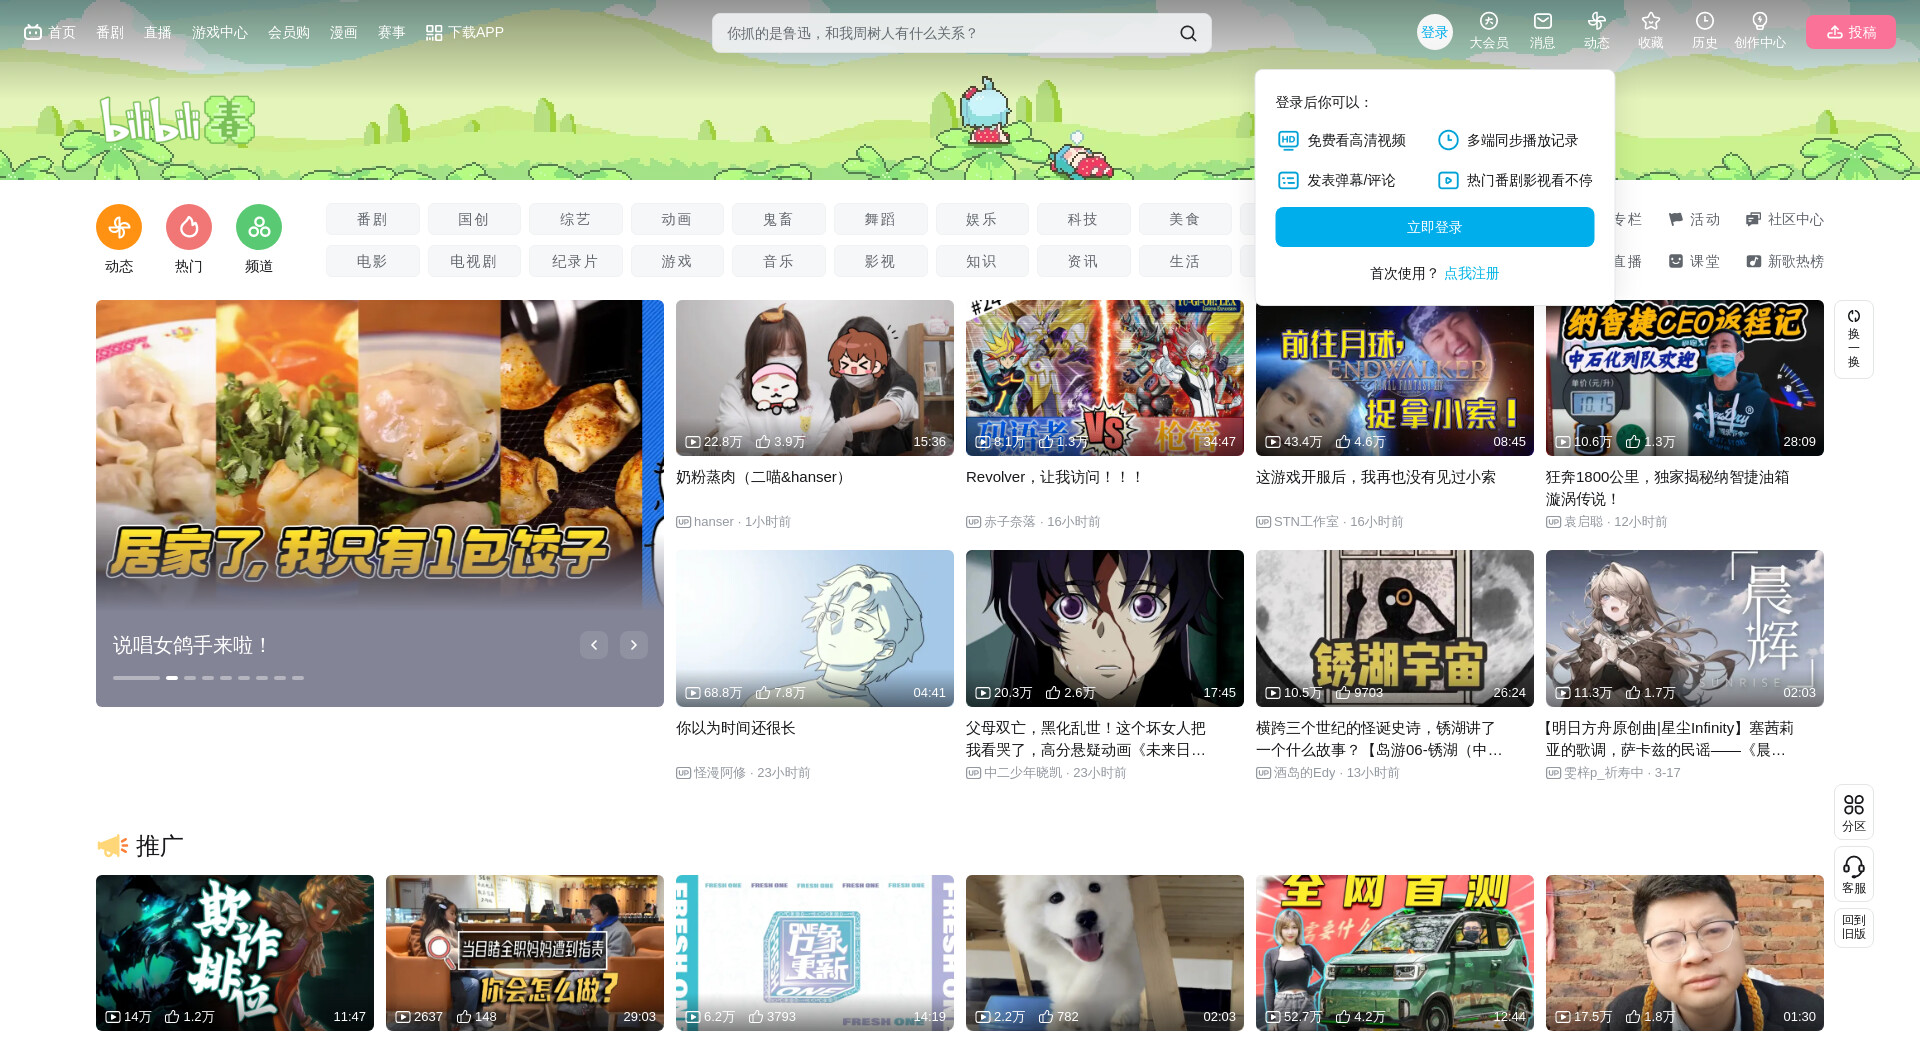Click the 立即登录 button
Viewport: 1920px width, 1040px height.
tap(1435, 227)
